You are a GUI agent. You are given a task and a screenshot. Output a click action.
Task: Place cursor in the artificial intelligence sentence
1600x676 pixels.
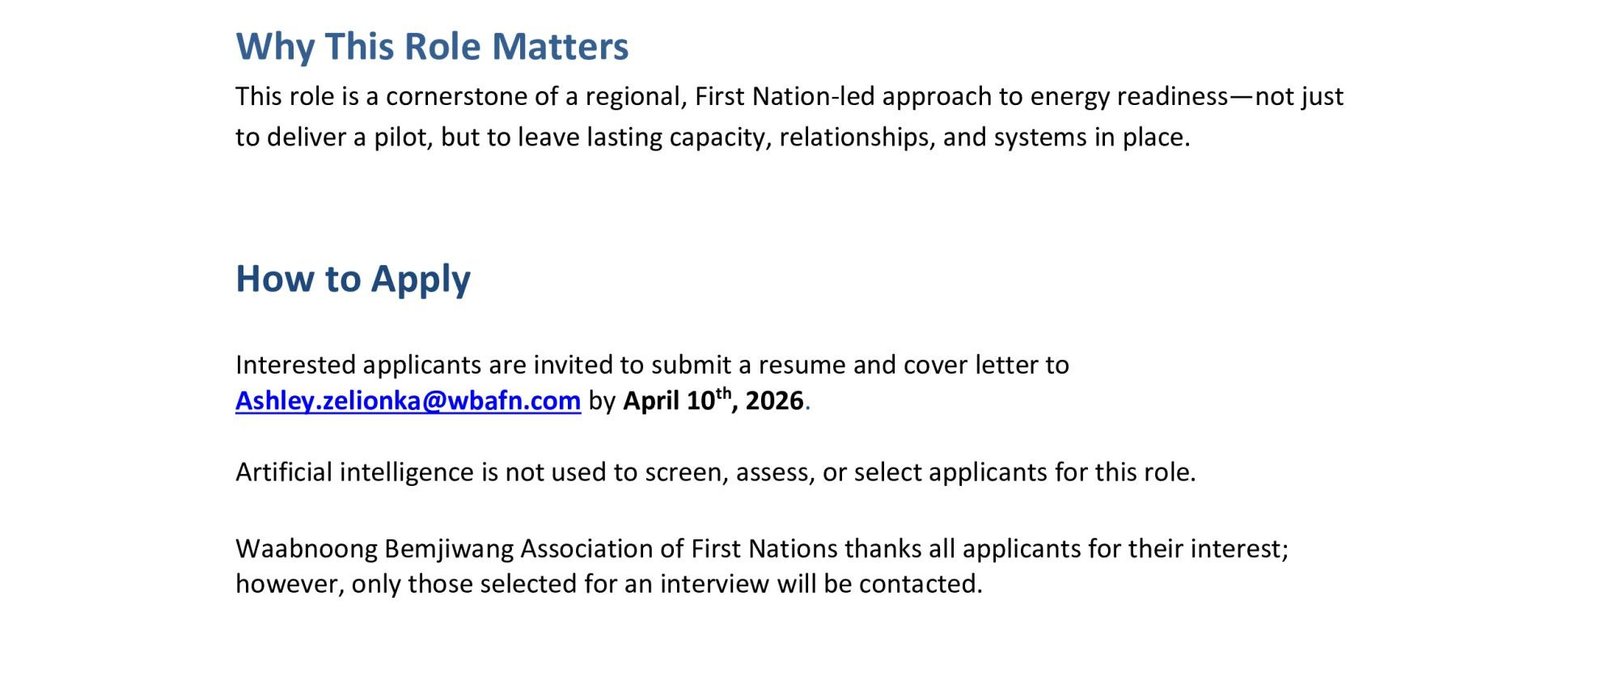pyautogui.click(x=715, y=472)
